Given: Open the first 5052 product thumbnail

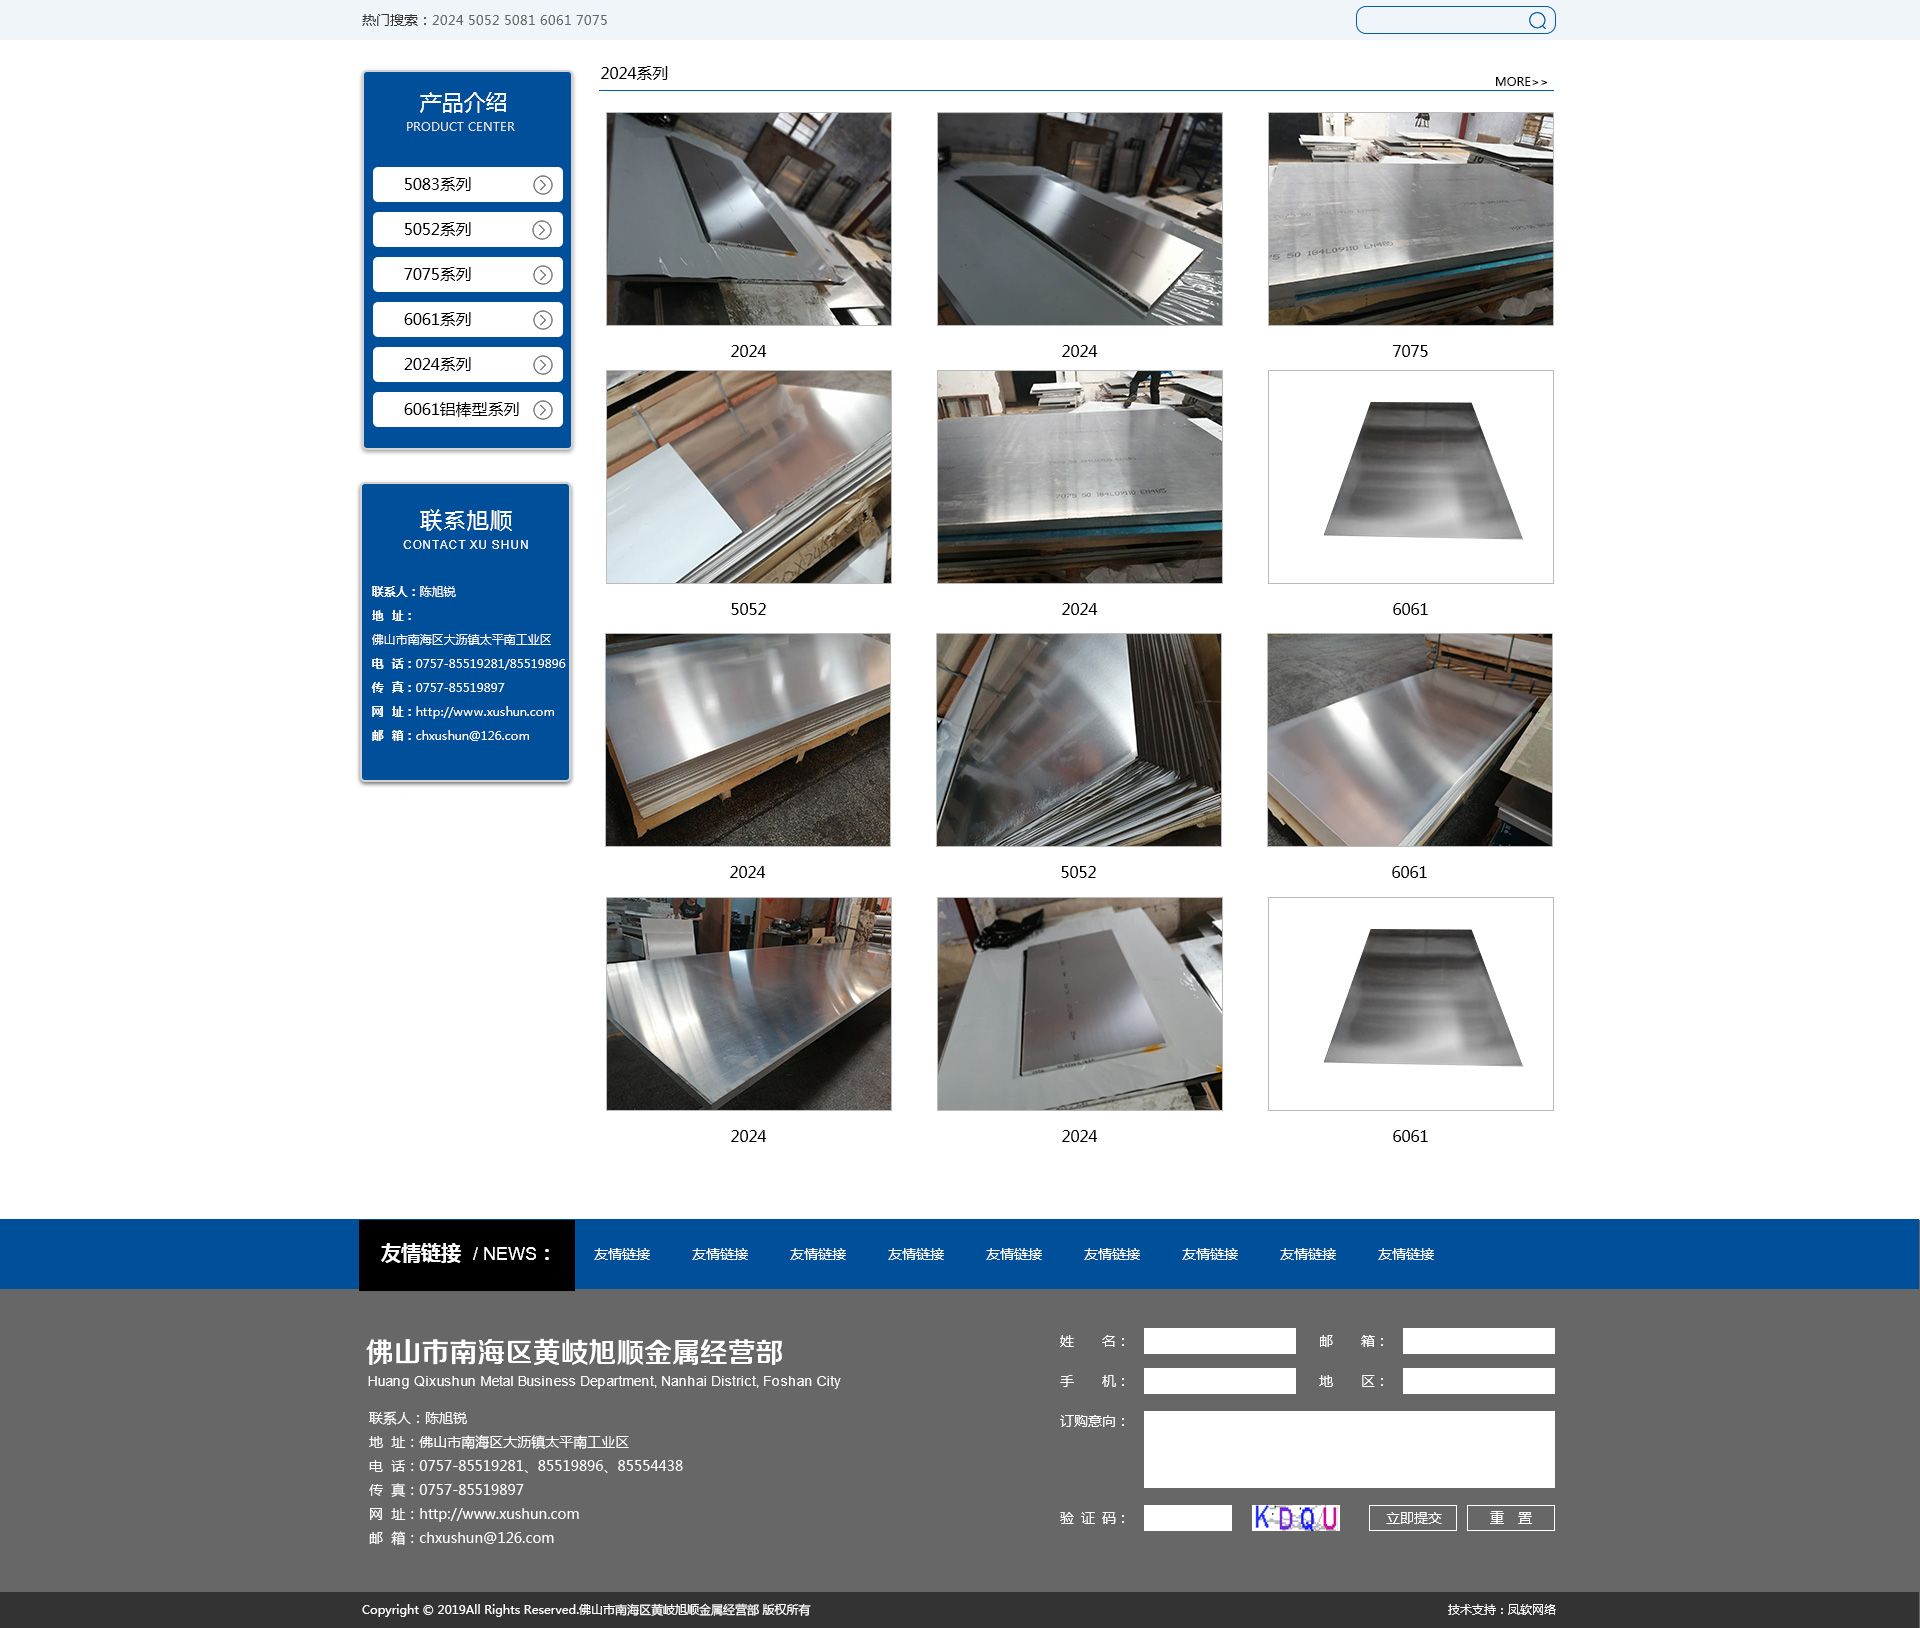Looking at the screenshot, I should [x=748, y=477].
